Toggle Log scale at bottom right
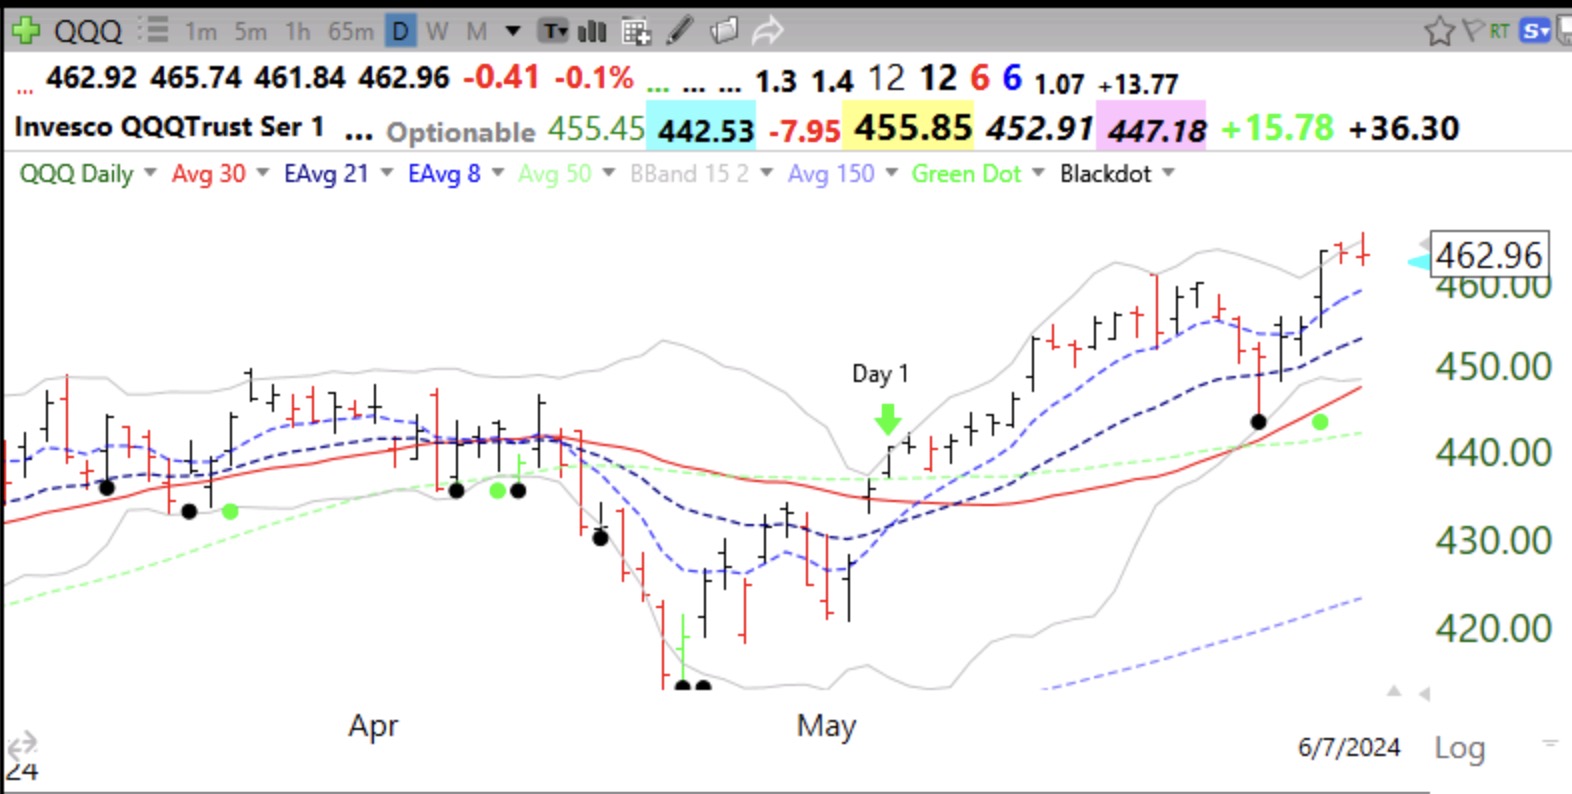Image resolution: width=1572 pixels, height=794 pixels. point(1459,748)
